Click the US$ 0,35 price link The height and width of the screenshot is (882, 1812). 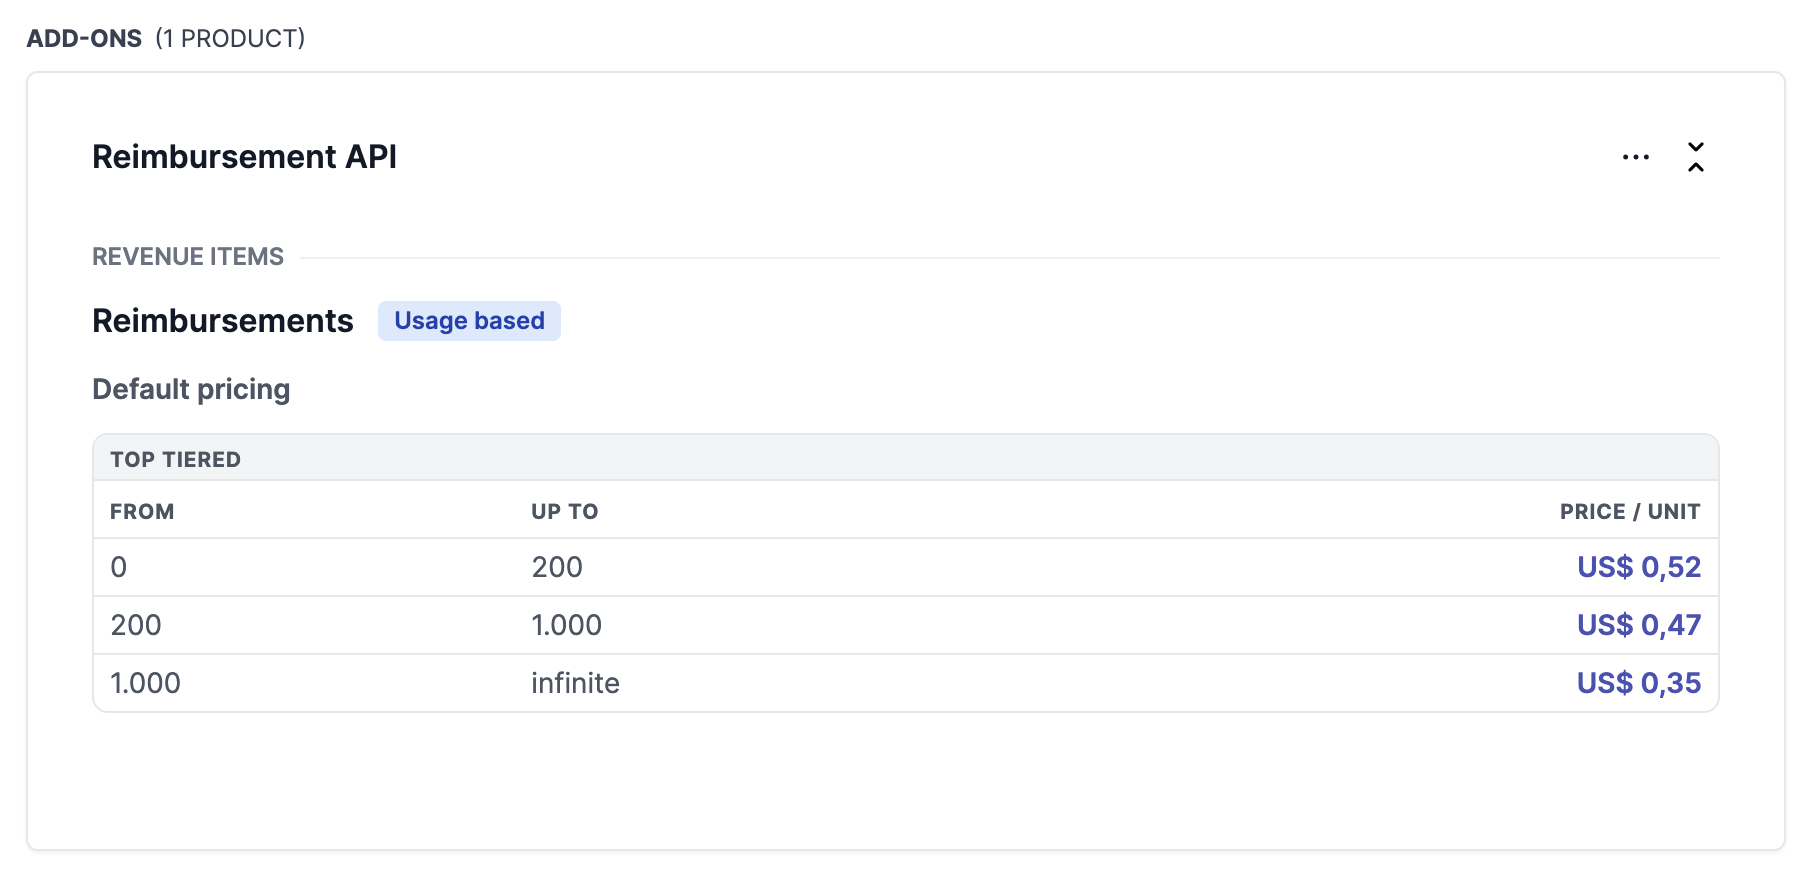click(x=1638, y=683)
